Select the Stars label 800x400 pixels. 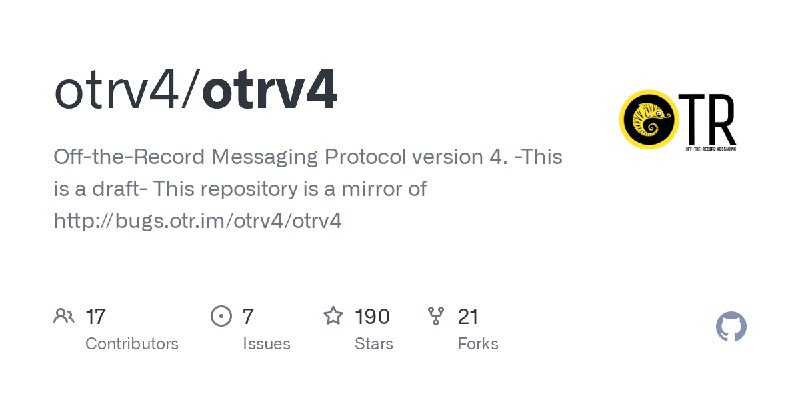tap(374, 343)
